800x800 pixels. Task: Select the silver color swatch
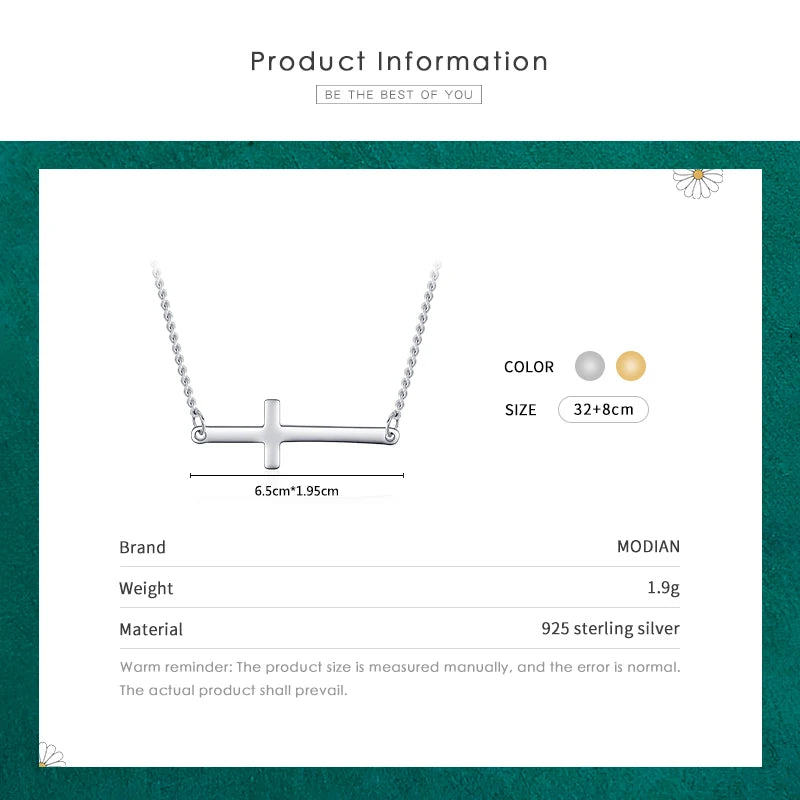click(590, 366)
